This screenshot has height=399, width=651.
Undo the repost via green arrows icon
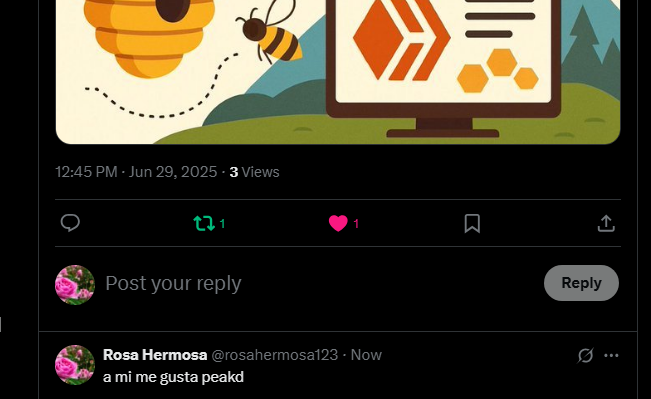click(204, 223)
